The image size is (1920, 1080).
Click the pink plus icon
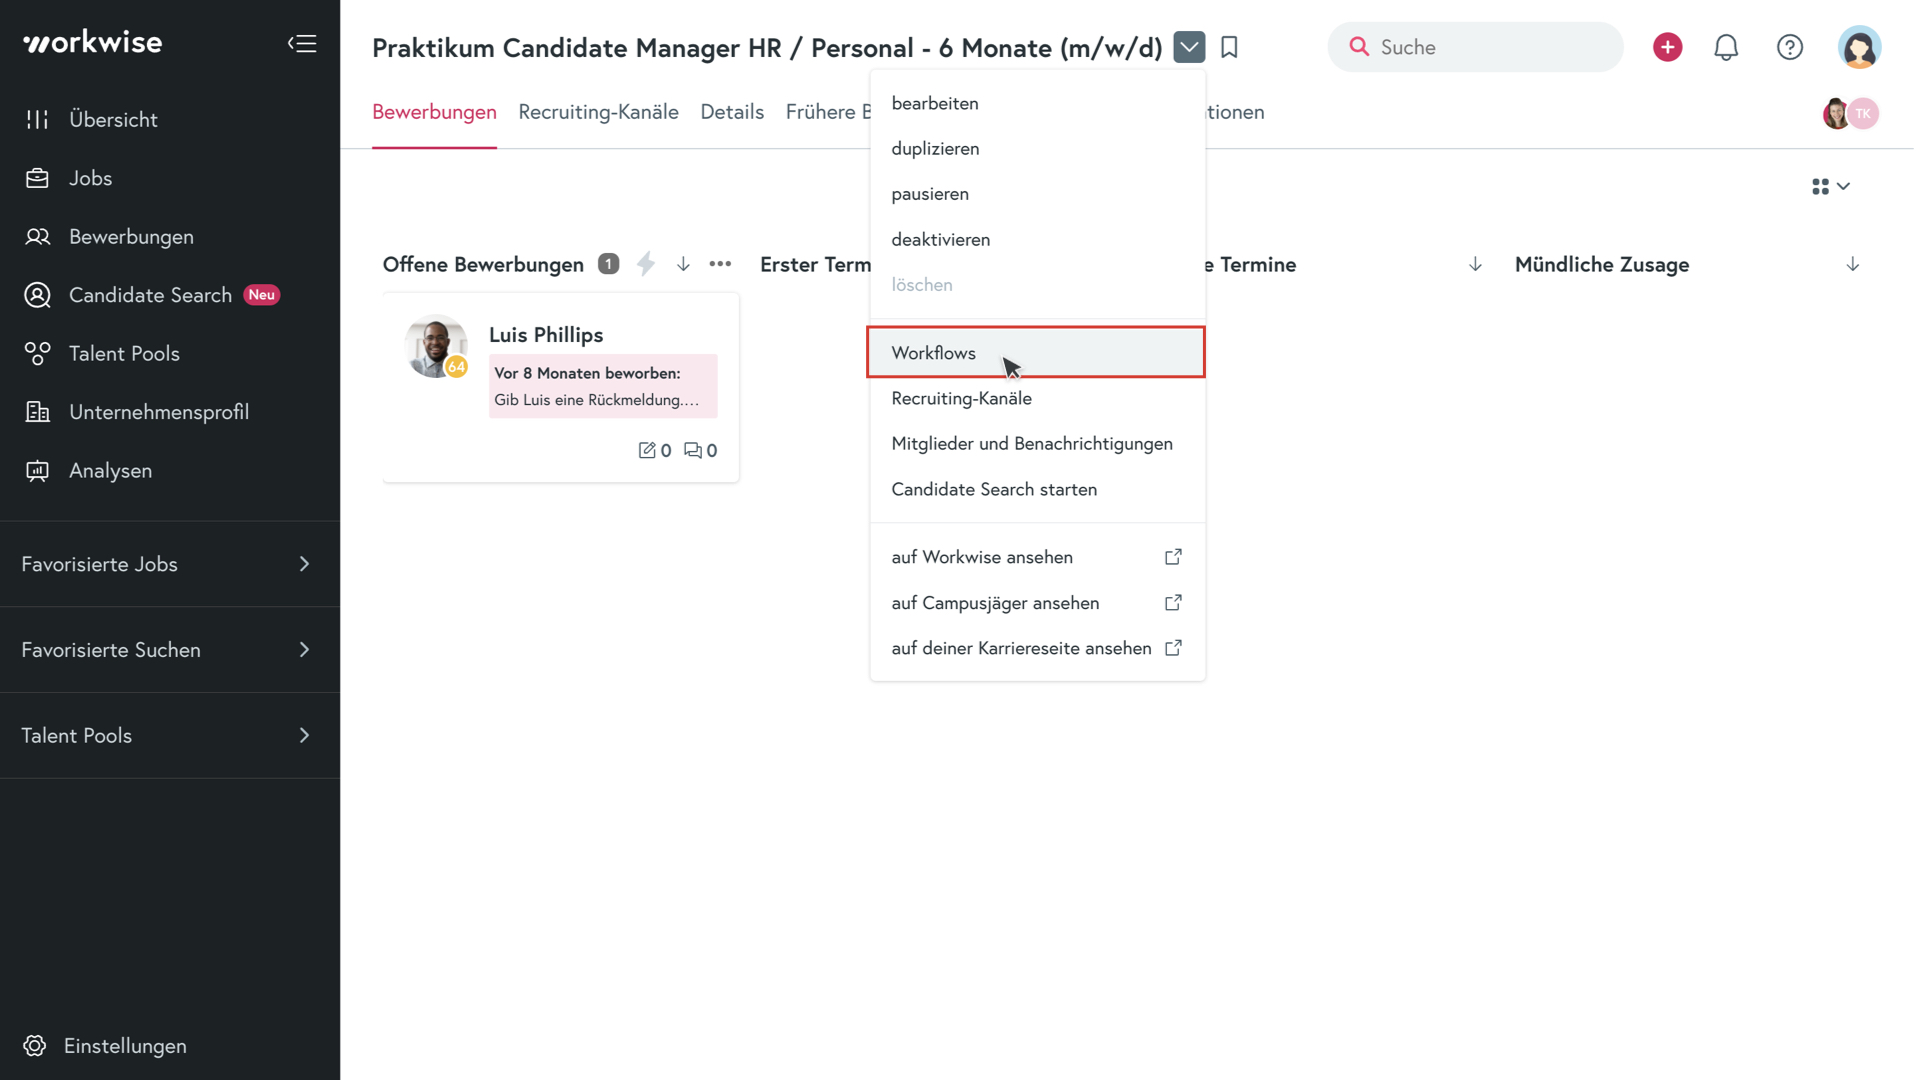click(x=1667, y=47)
